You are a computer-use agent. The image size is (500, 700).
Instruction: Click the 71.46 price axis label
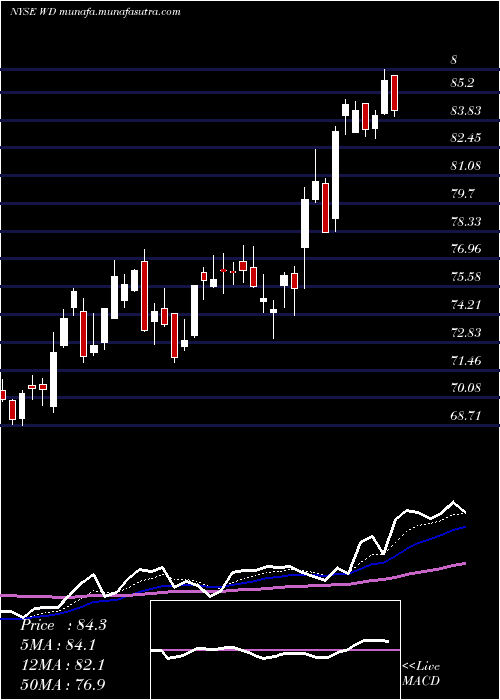click(466, 360)
